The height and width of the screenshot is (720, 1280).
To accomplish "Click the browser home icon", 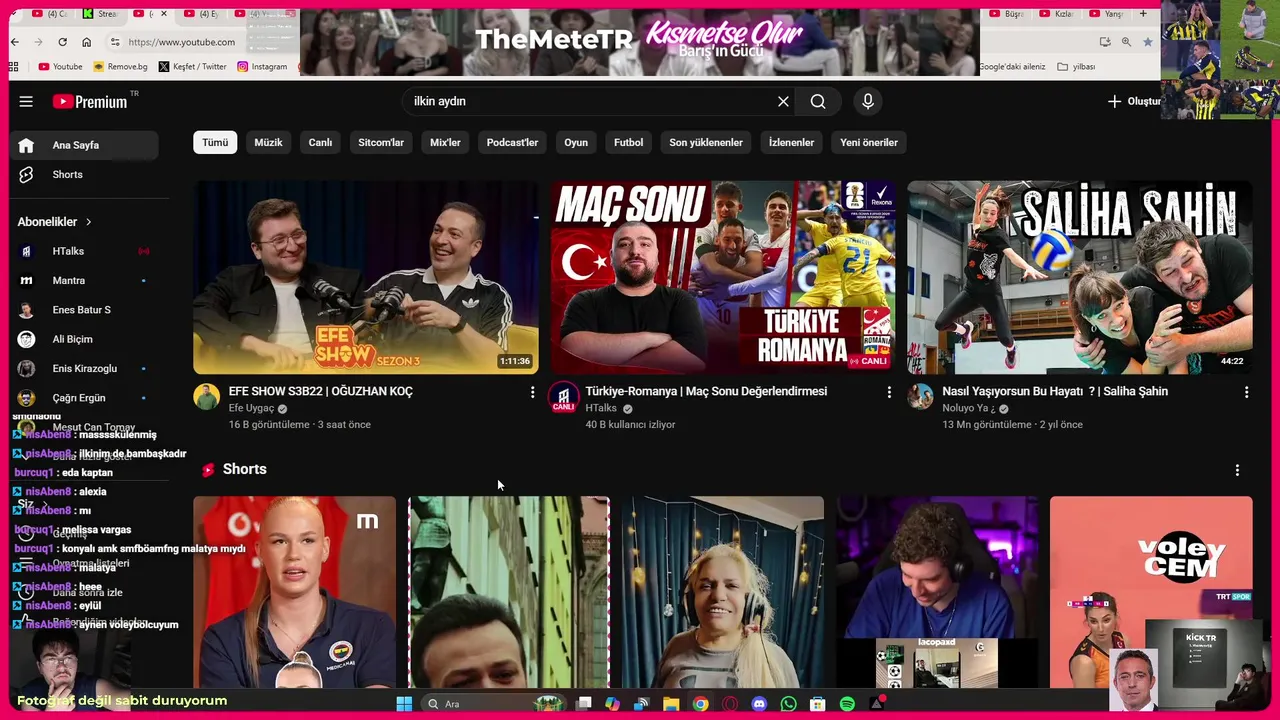I will pos(86,42).
